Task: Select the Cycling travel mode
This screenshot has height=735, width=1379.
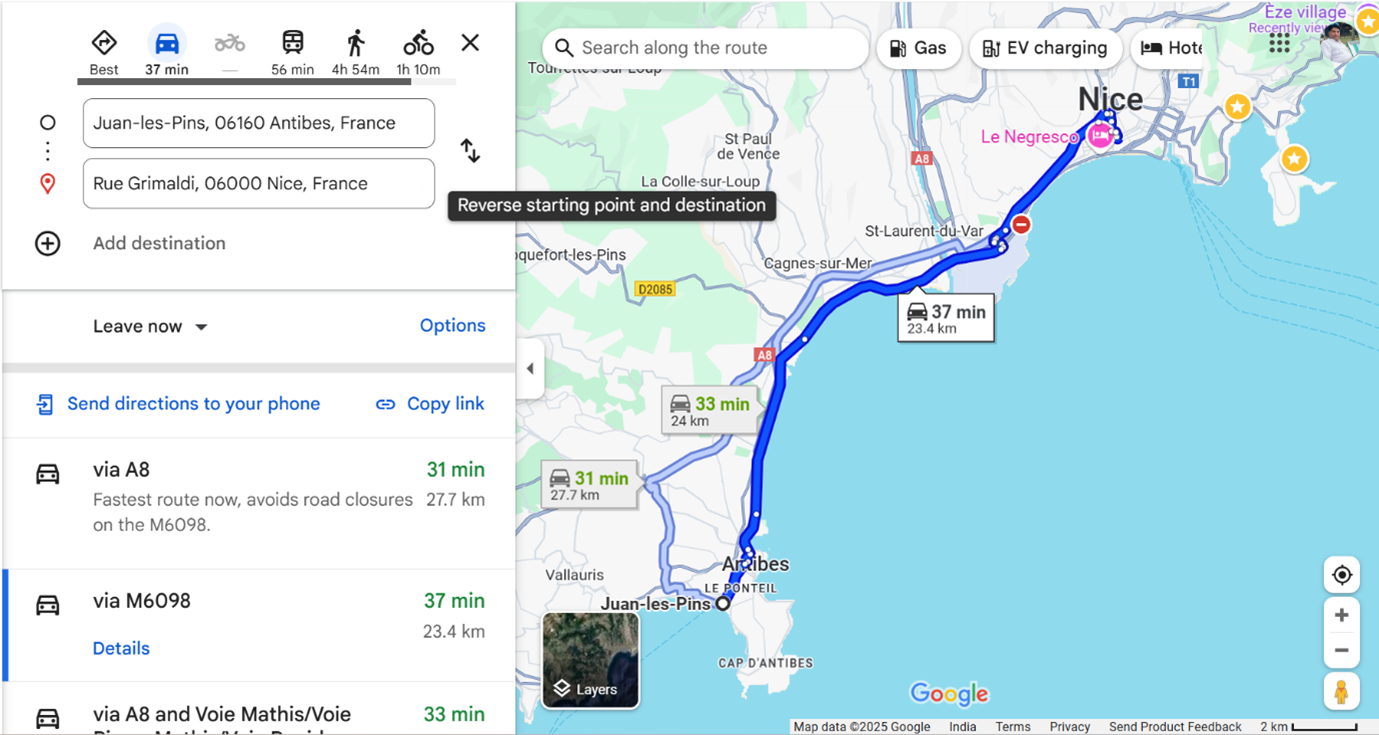Action: [x=418, y=43]
